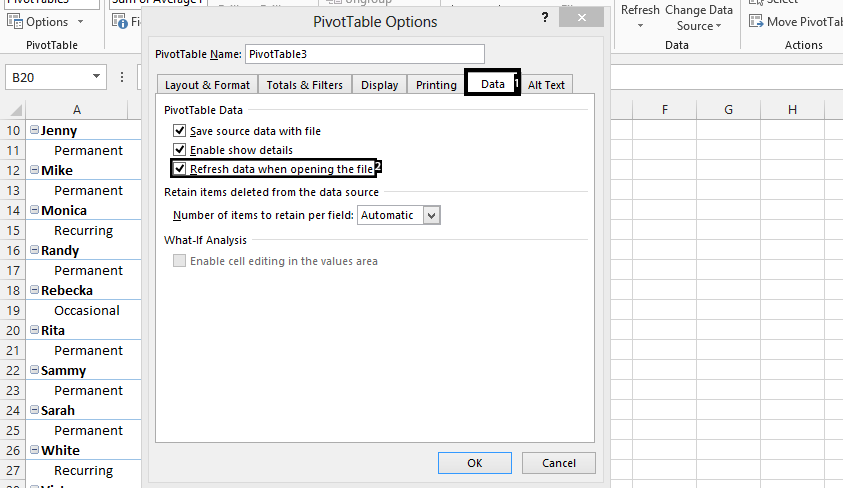The width and height of the screenshot is (843, 488).
Task: Open the items to retain per field dropdown
Action: click(x=432, y=216)
